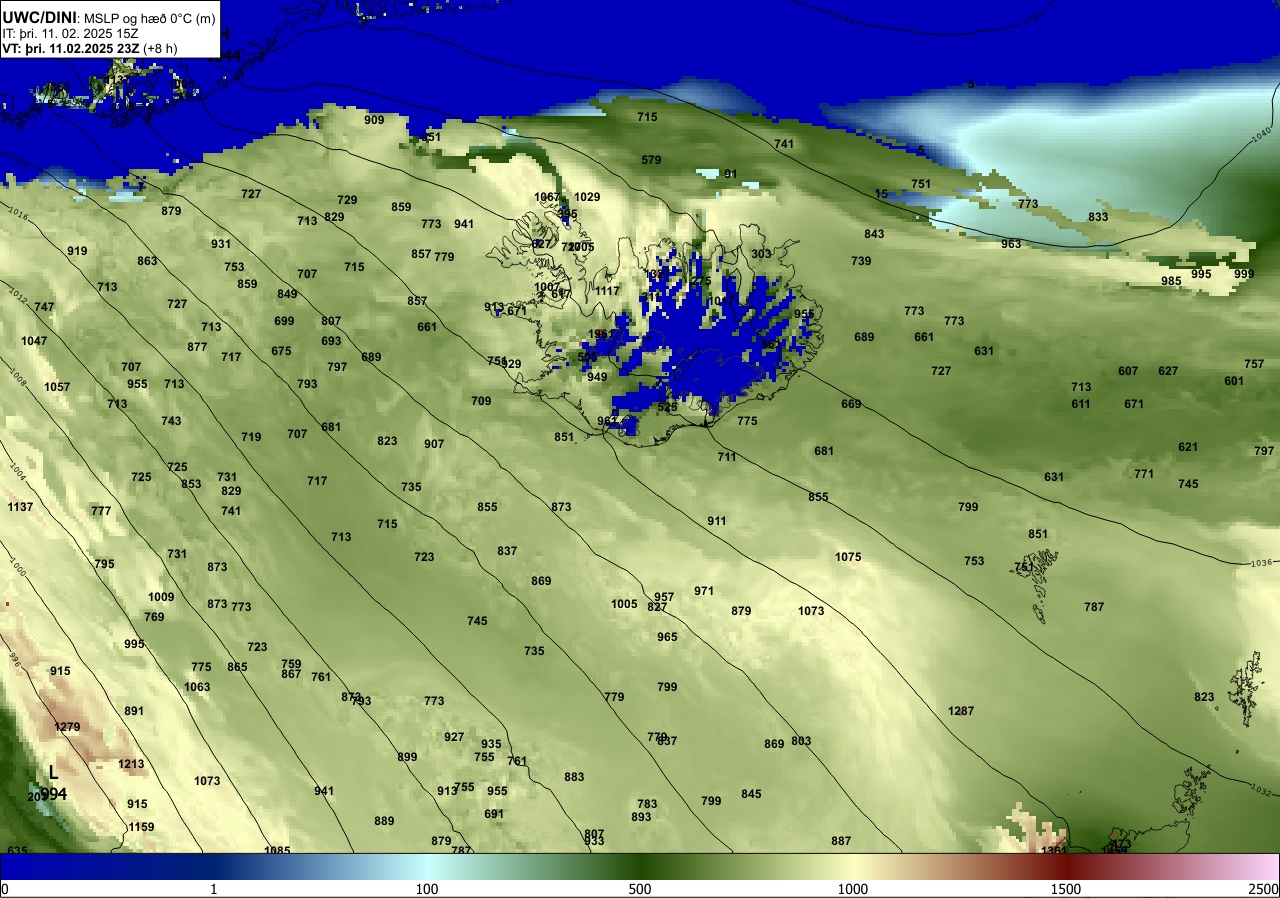This screenshot has height=898, width=1280.
Task: Click the map value 1009
Action: [x=161, y=597]
